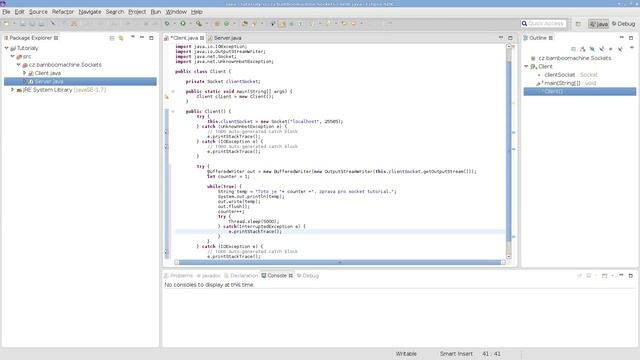Toggle Block Selection Mode in toolbar

pos(291,24)
